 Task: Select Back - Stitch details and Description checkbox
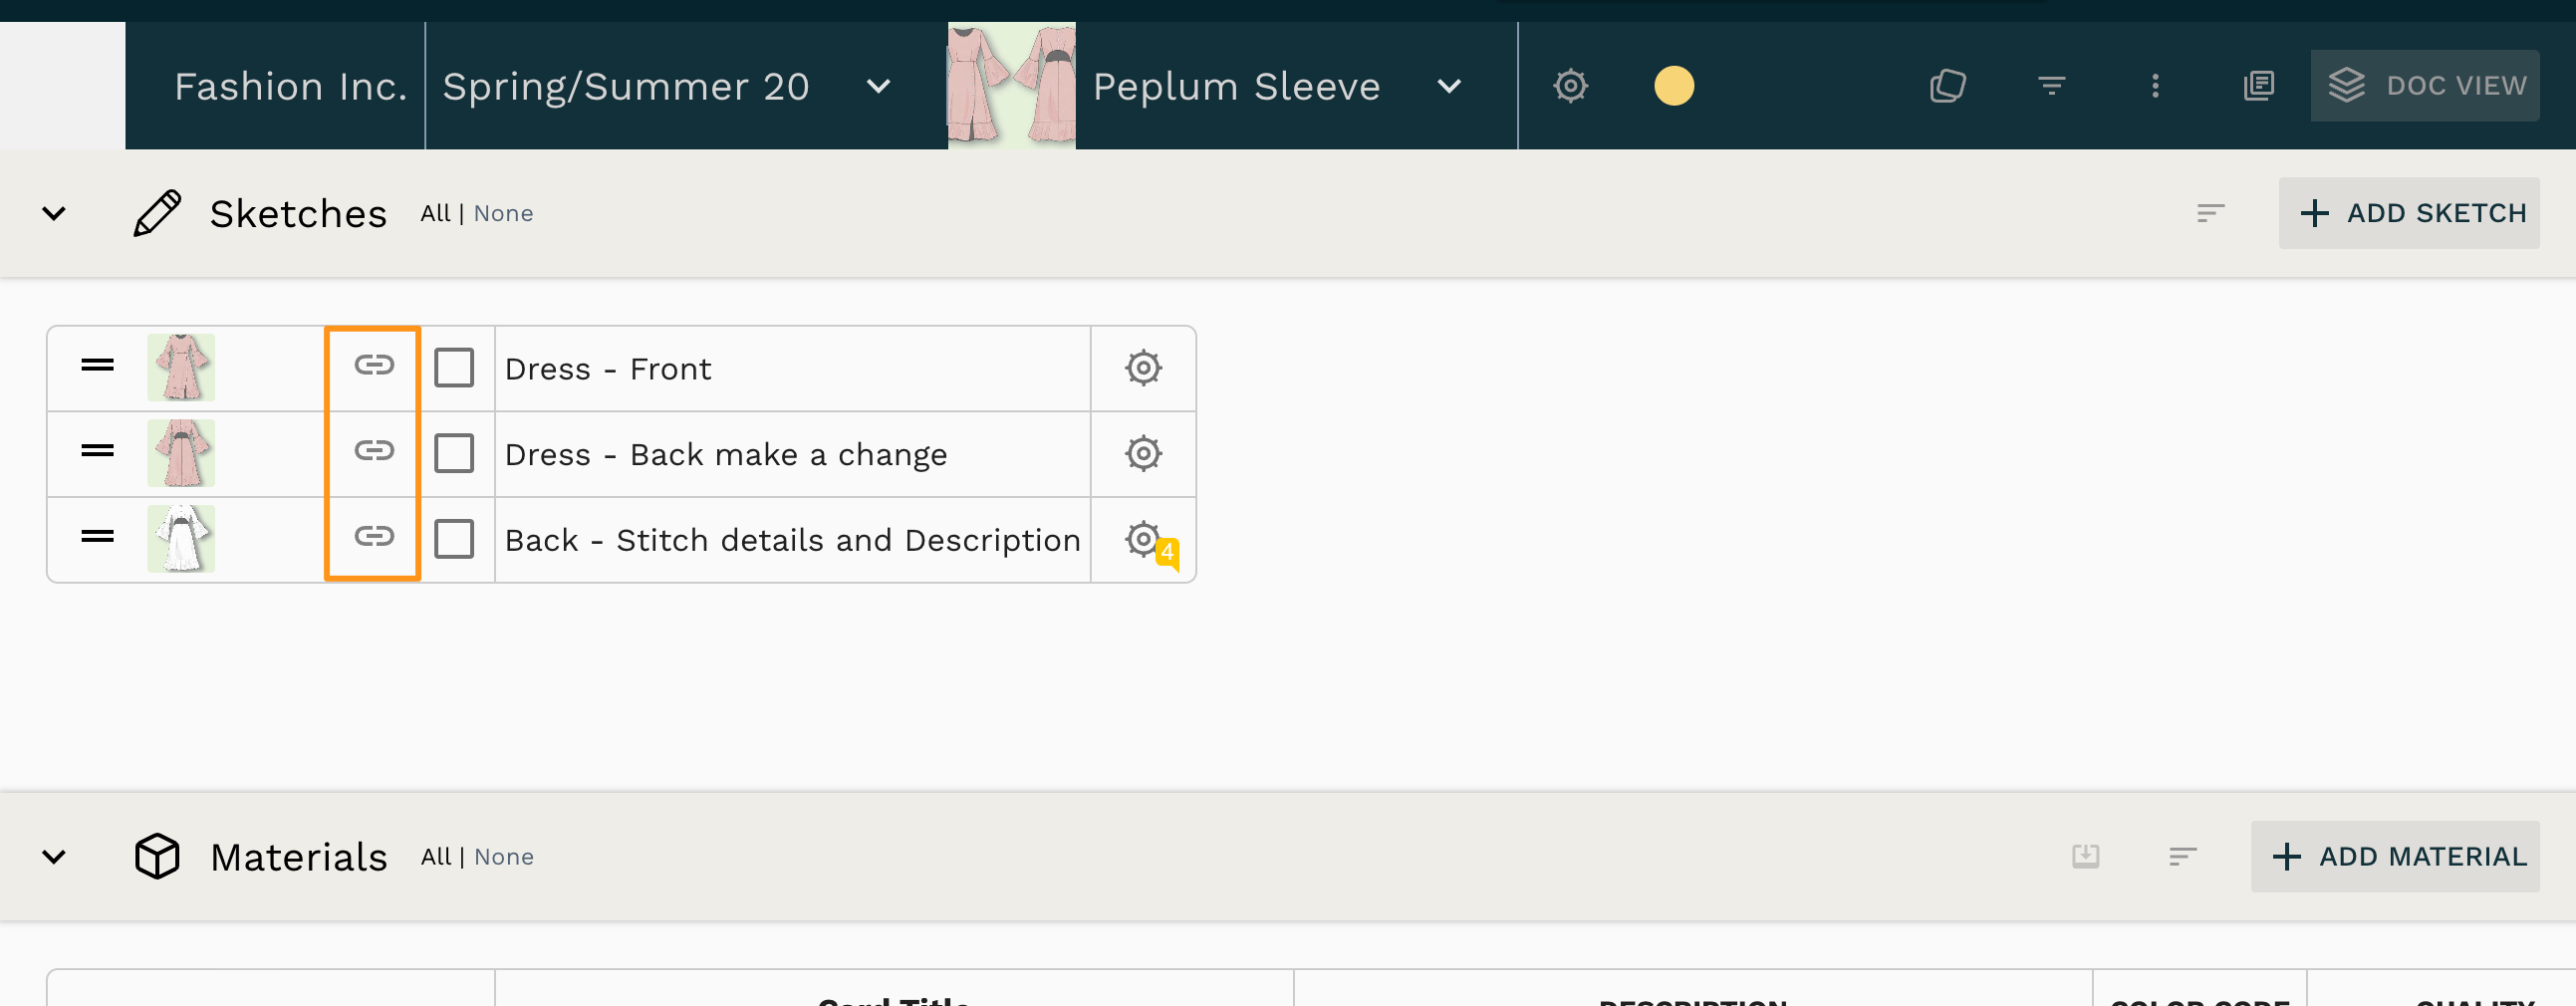click(454, 540)
